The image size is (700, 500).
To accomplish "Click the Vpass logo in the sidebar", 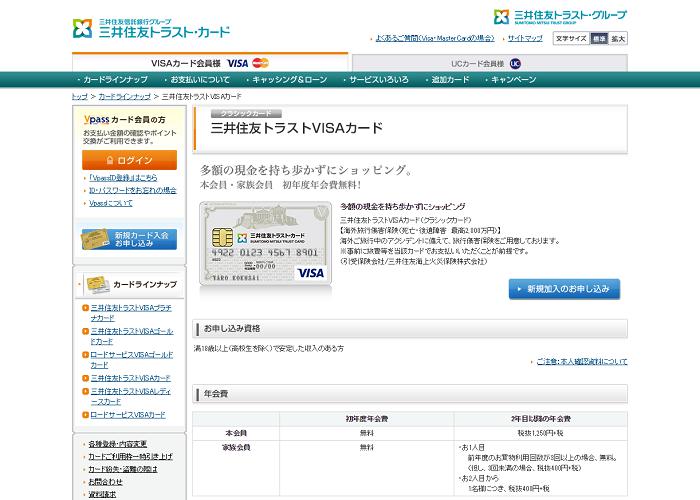I will tap(96, 119).
